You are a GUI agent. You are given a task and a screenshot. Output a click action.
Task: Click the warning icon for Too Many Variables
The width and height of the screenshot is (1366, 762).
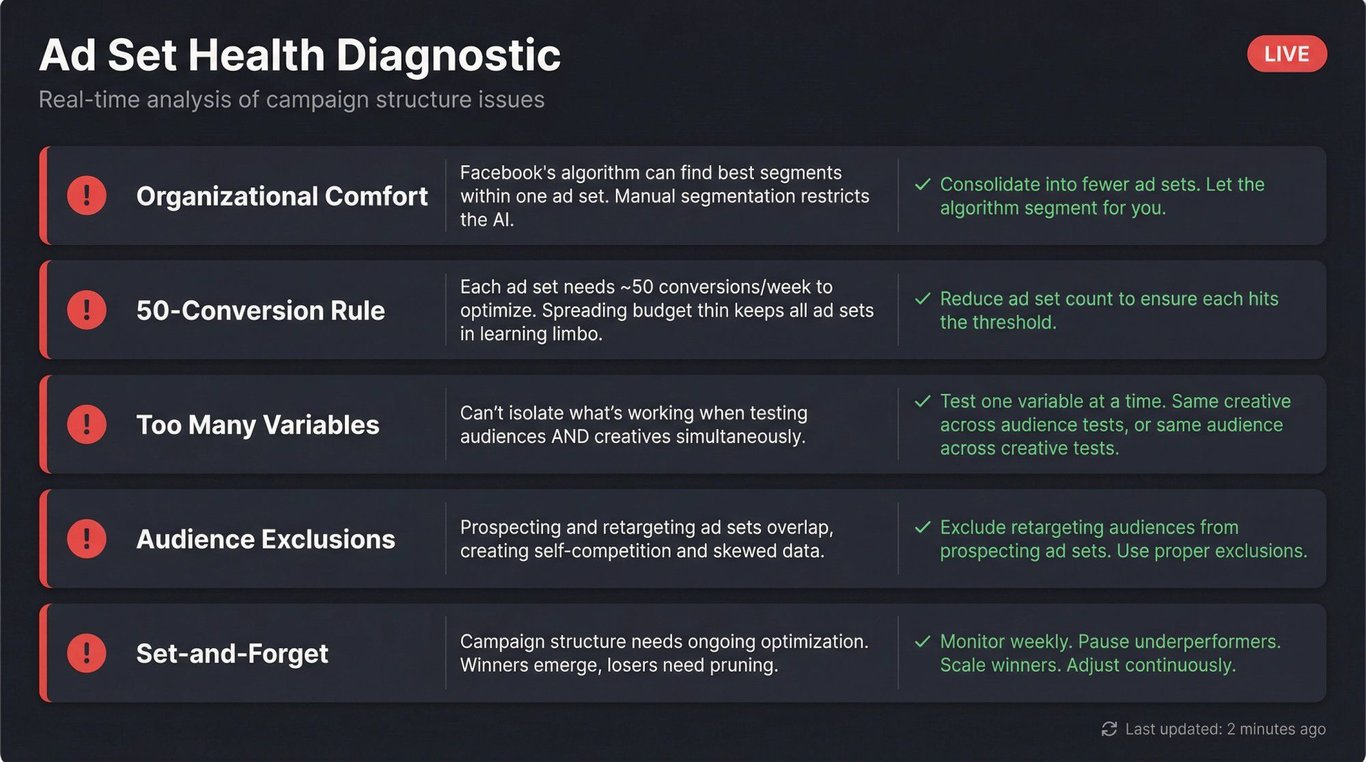[87, 425]
